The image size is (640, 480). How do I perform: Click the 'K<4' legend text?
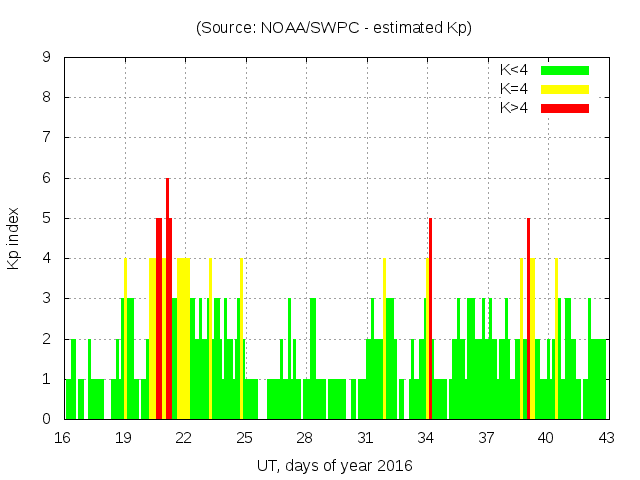pyautogui.click(x=515, y=70)
